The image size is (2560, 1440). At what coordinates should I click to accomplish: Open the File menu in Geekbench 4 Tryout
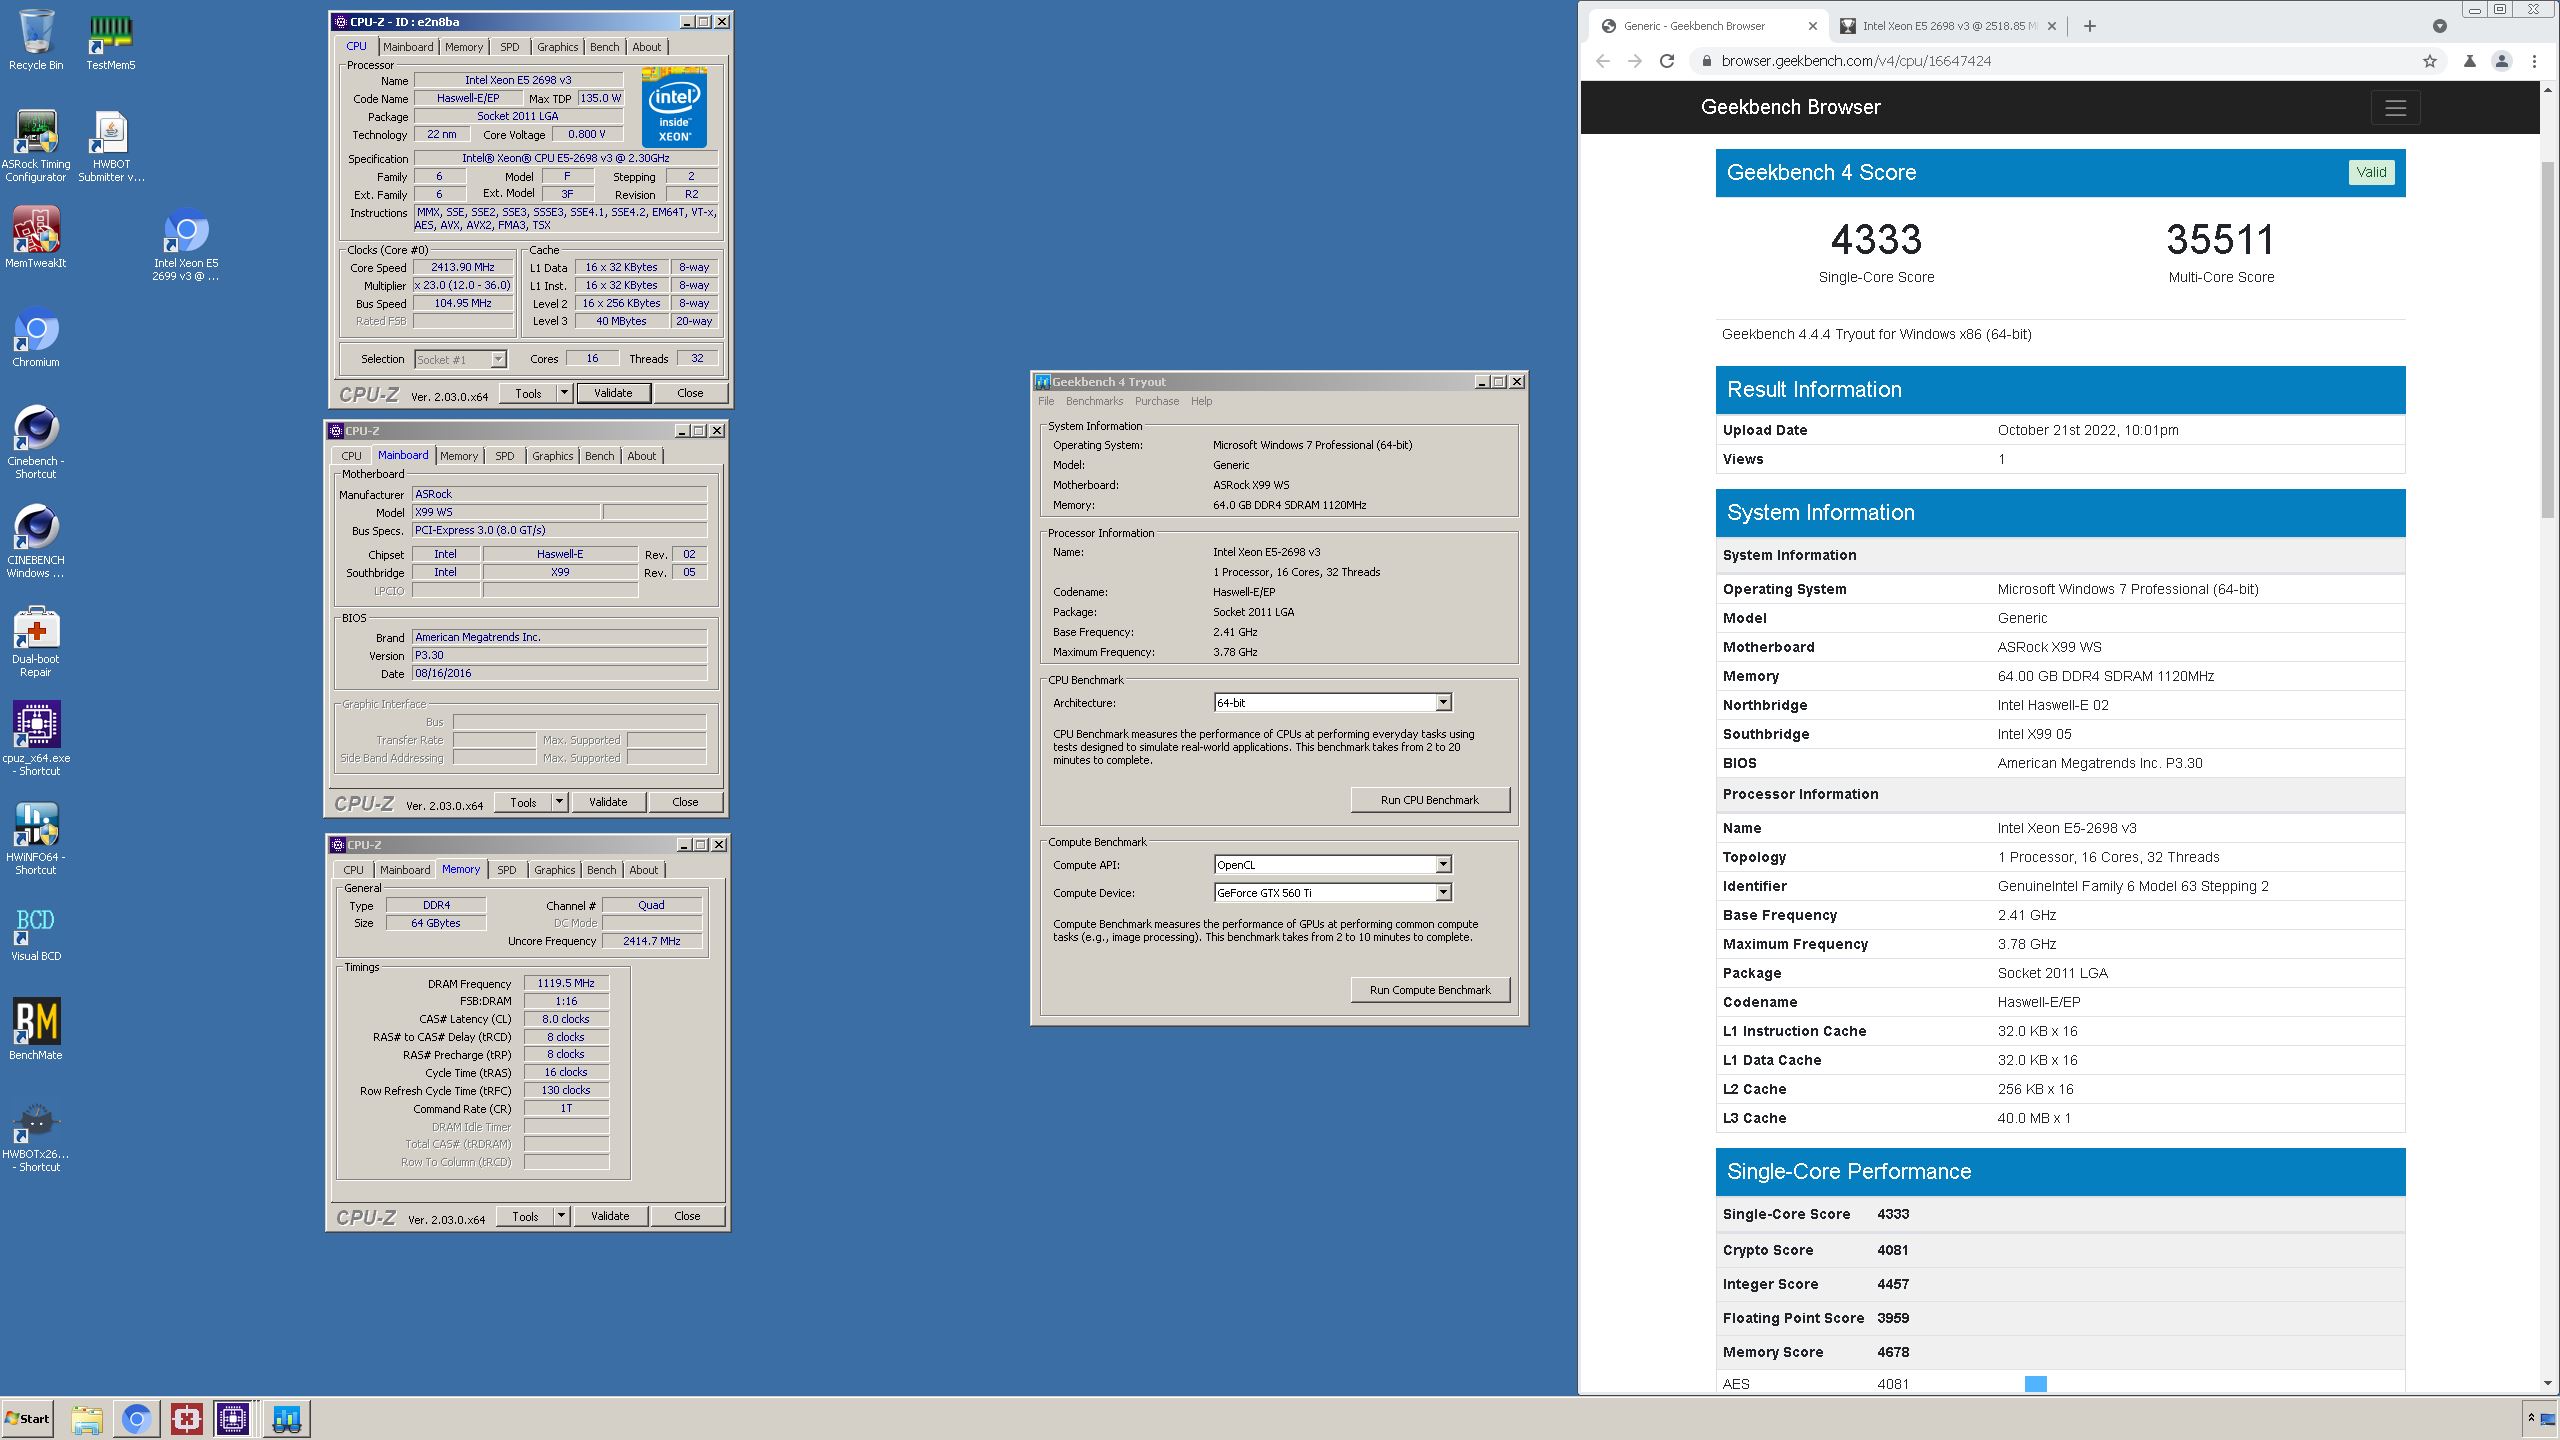[1046, 401]
